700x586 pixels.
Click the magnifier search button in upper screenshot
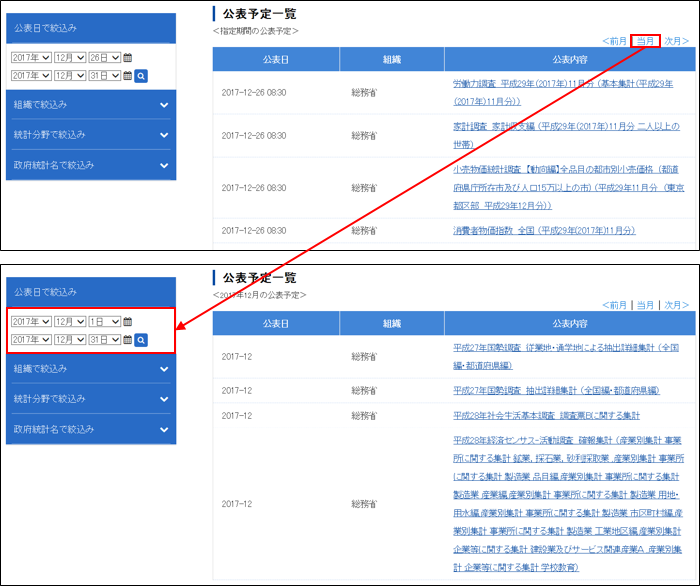141,75
